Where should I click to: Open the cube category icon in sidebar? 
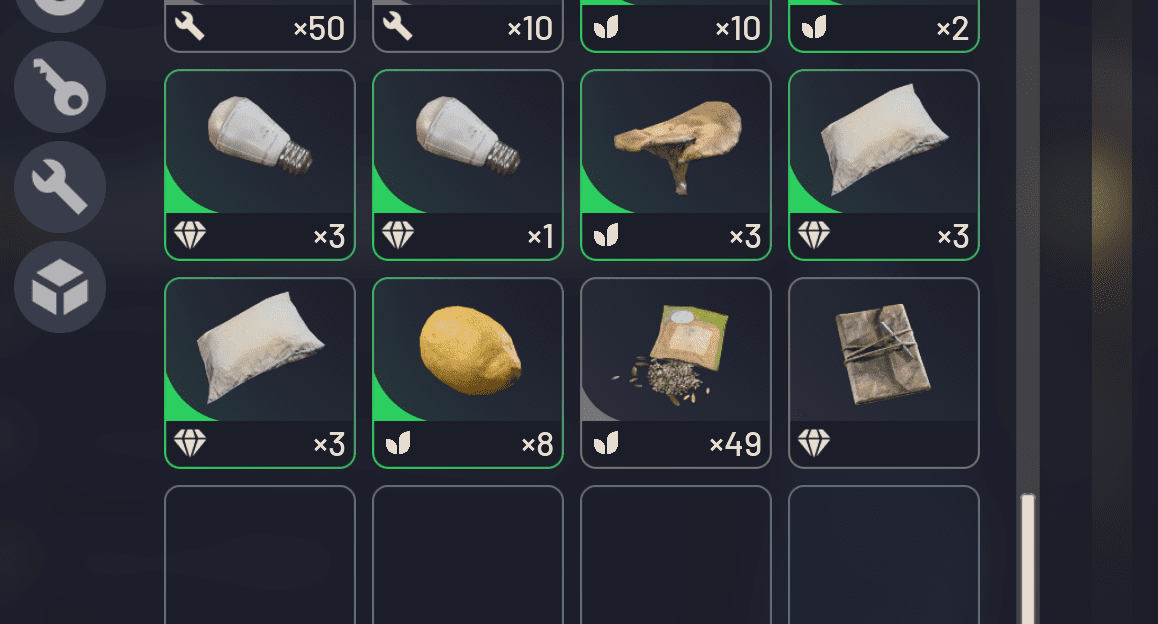tap(60, 287)
